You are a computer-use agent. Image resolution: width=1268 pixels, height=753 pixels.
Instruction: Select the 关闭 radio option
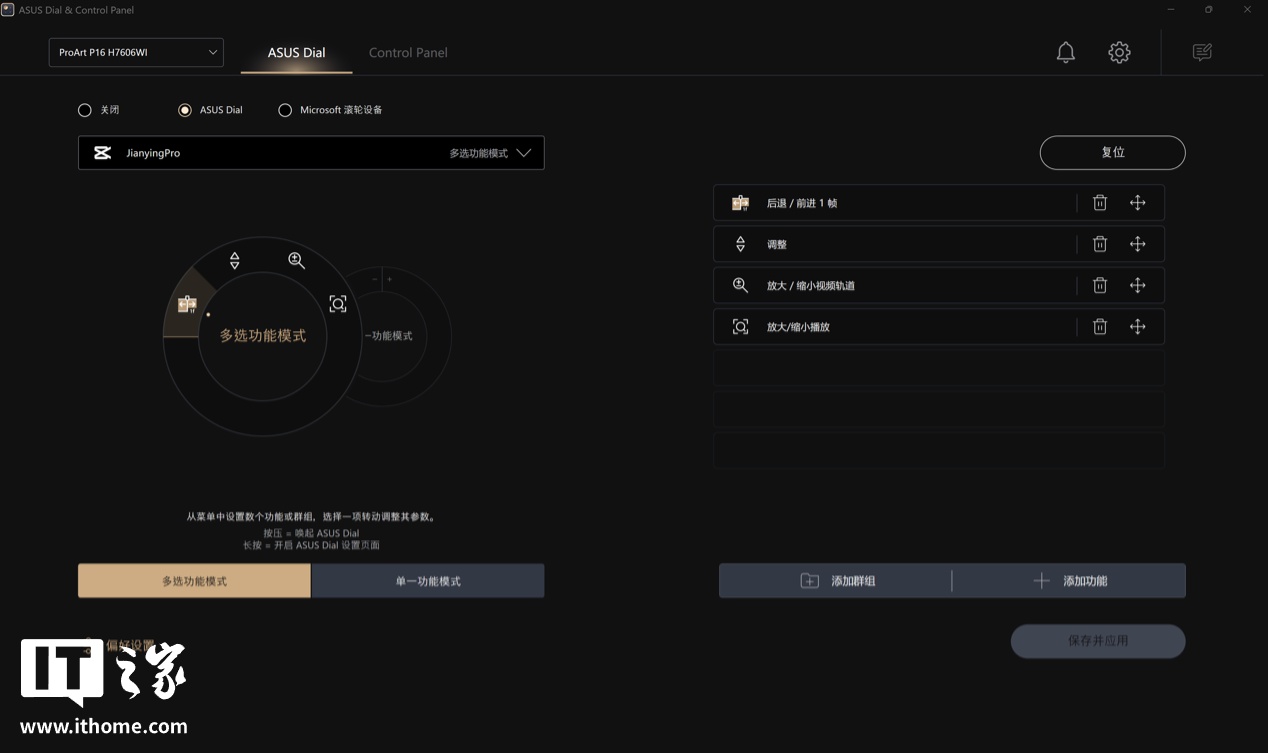pyautogui.click(x=84, y=110)
